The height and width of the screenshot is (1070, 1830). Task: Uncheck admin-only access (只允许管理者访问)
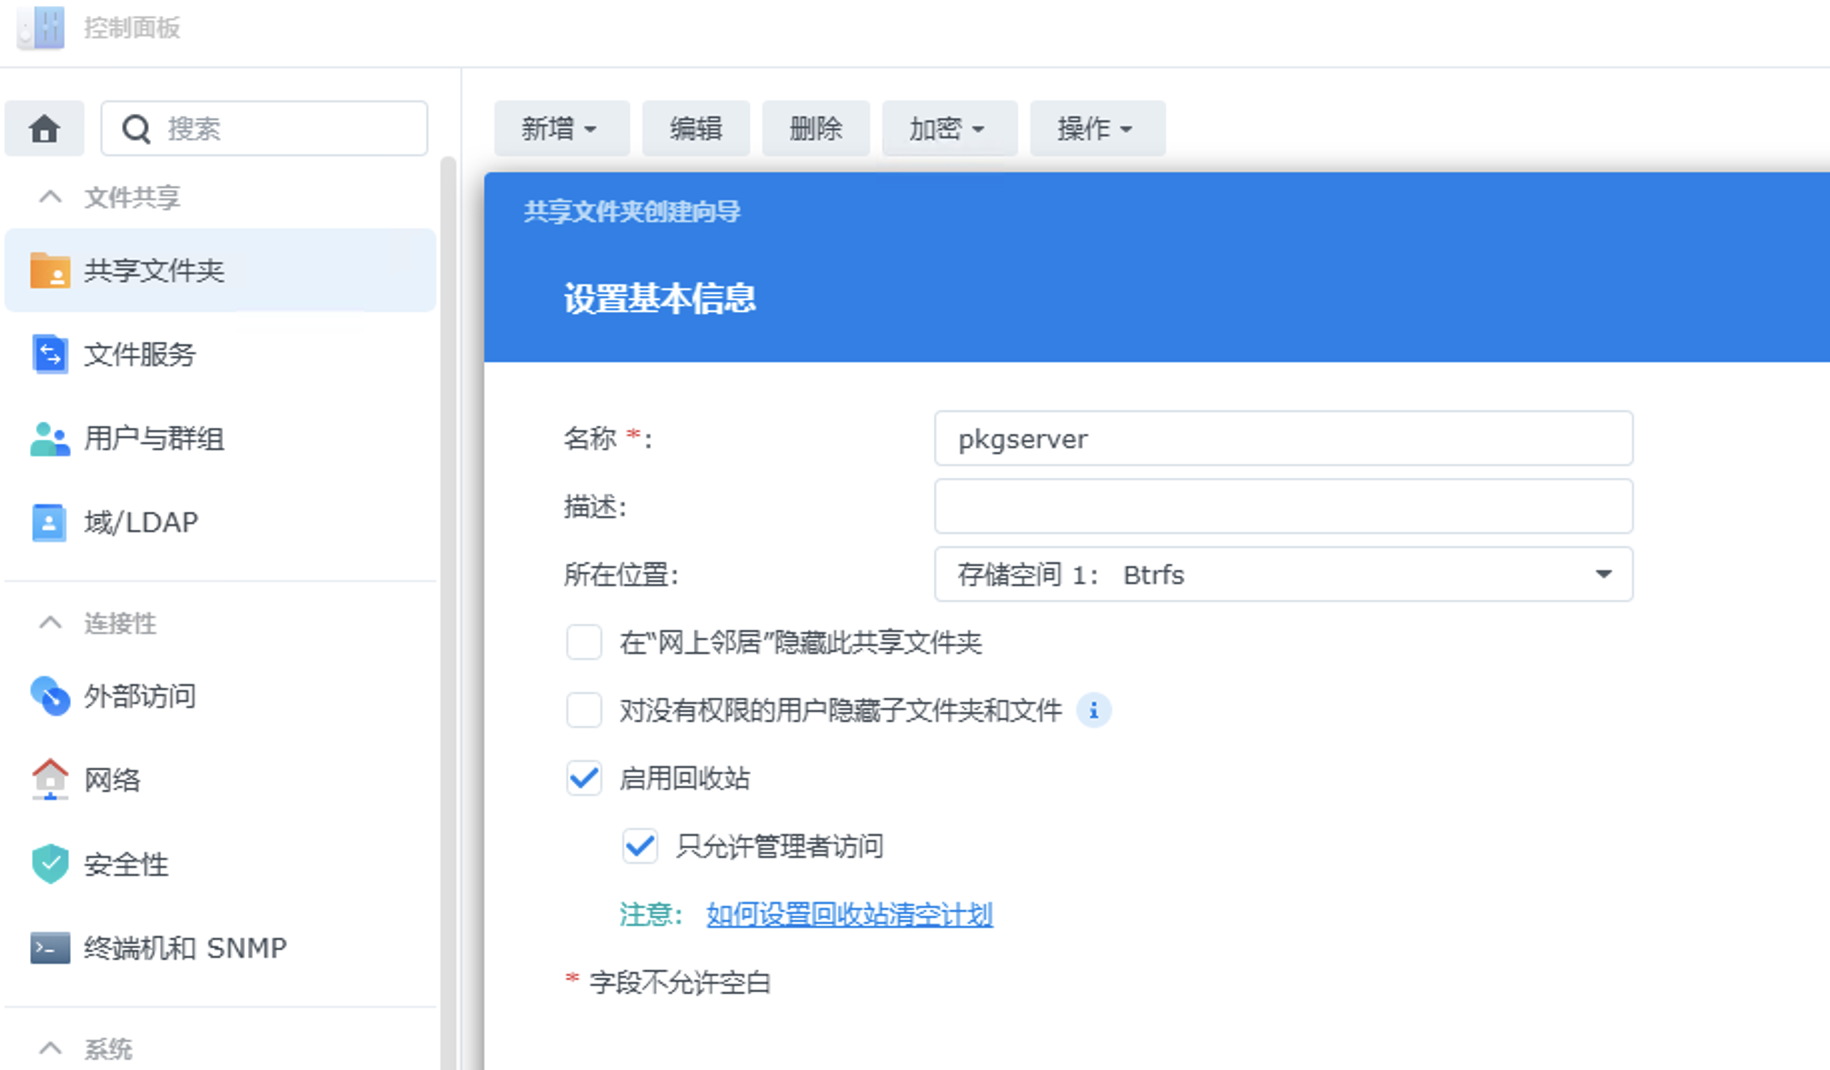(640, 846)
